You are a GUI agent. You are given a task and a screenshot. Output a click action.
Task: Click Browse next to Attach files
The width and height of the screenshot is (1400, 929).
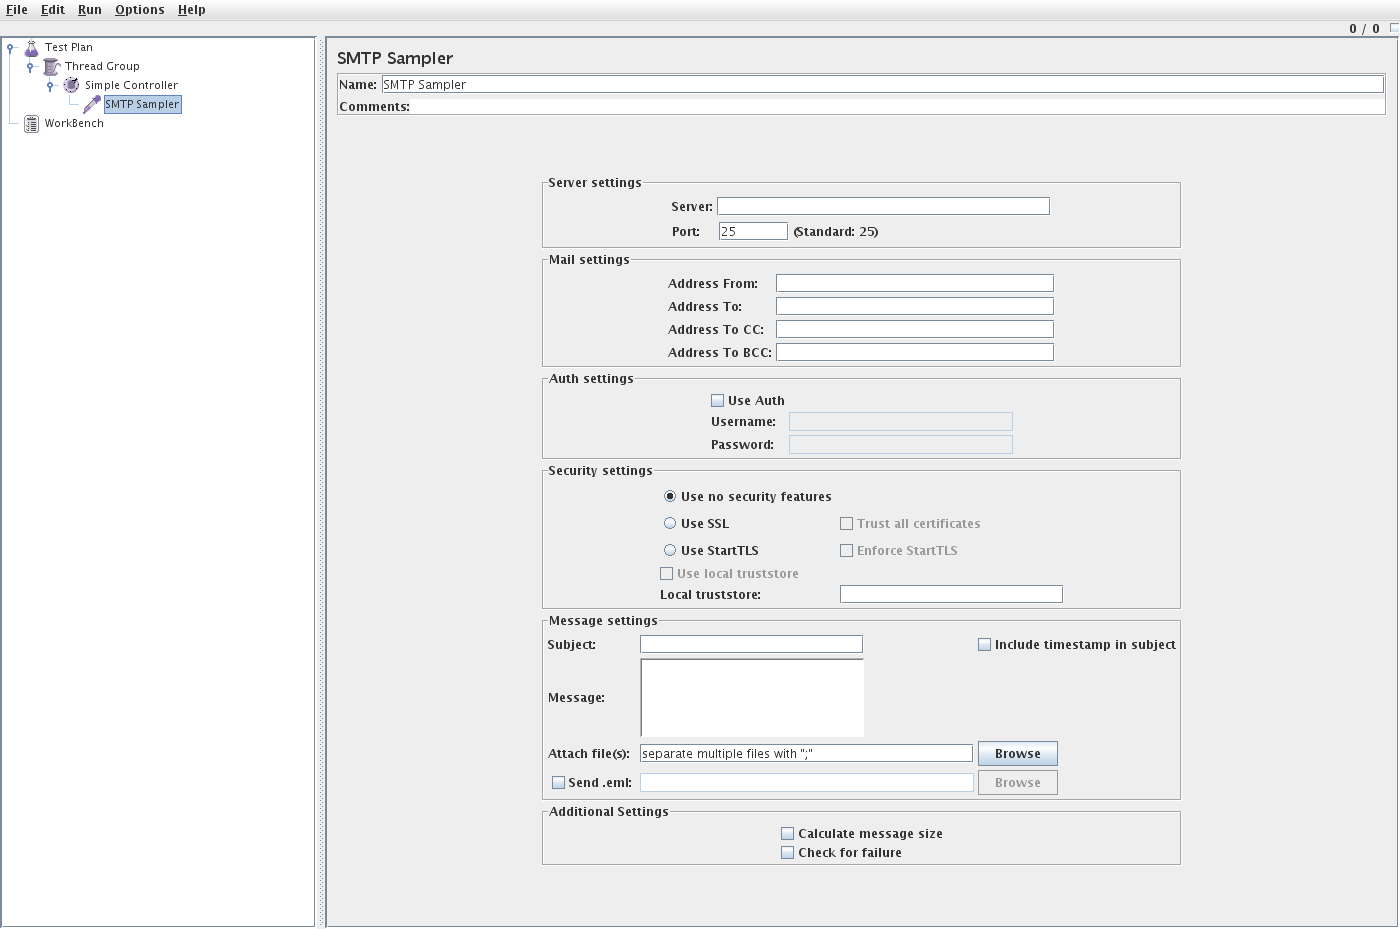1017,753
